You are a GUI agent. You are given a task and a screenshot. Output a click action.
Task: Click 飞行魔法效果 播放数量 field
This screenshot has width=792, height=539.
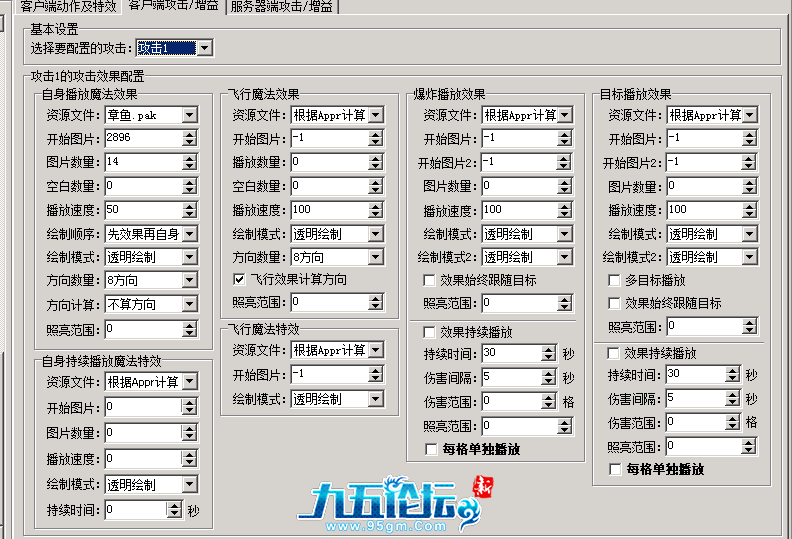point(329,162)
